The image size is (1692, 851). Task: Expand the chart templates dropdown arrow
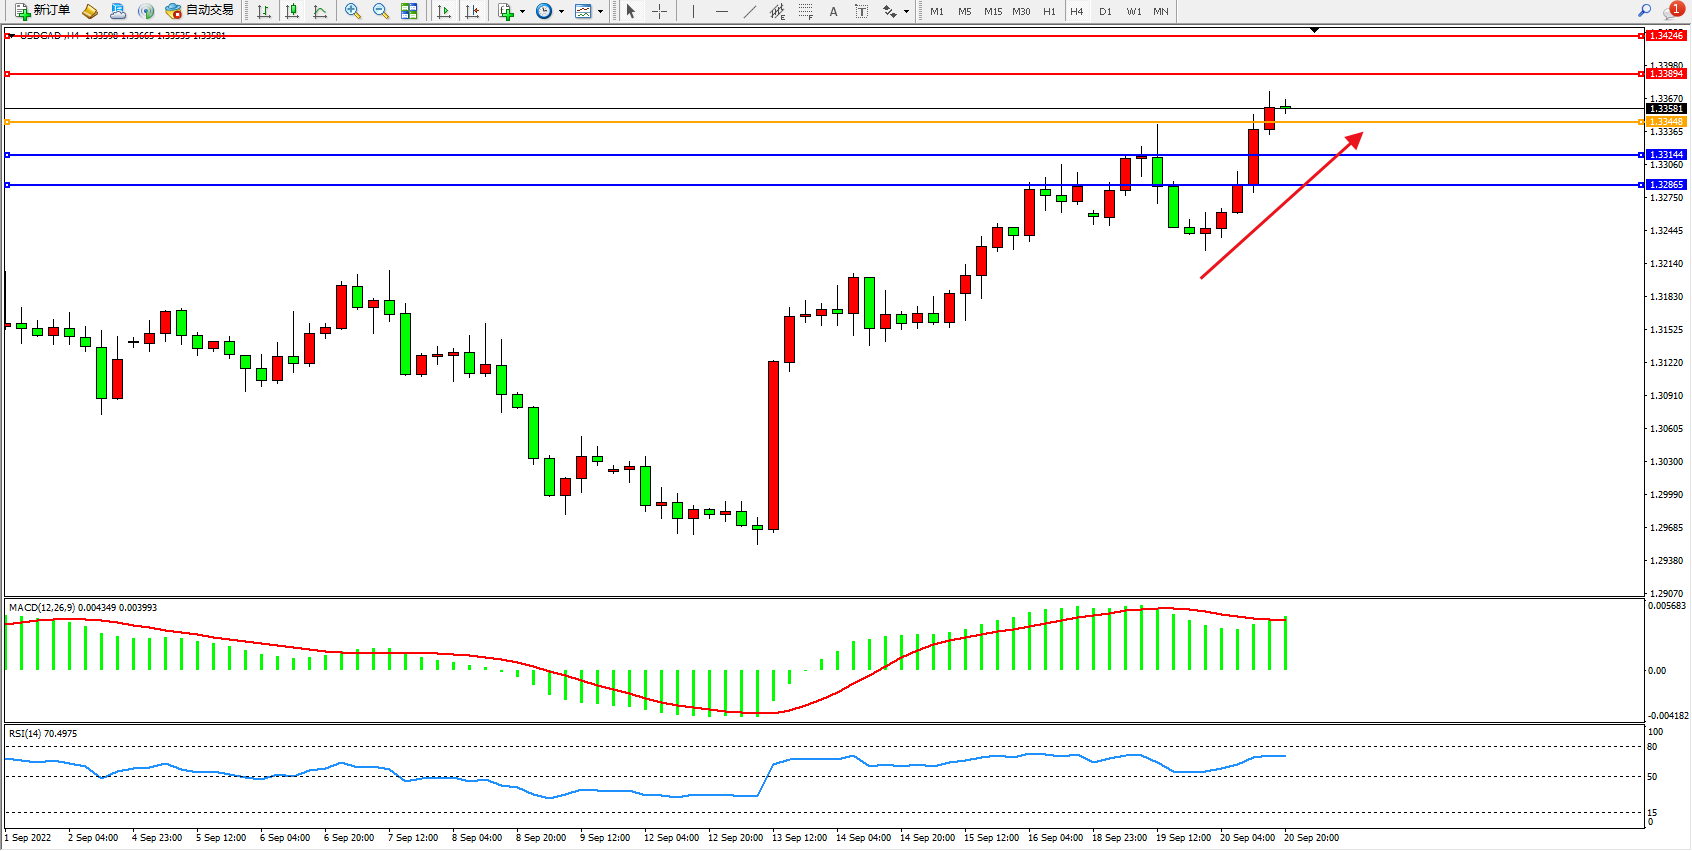(600, 12)
